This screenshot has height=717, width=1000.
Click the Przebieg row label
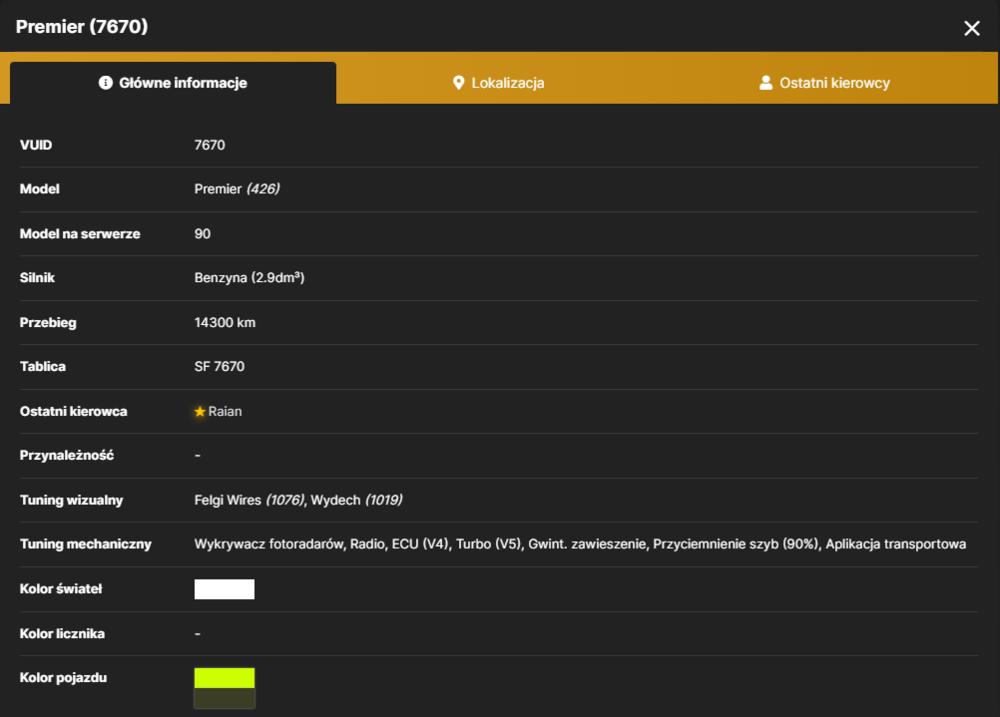tap(48, 322)
